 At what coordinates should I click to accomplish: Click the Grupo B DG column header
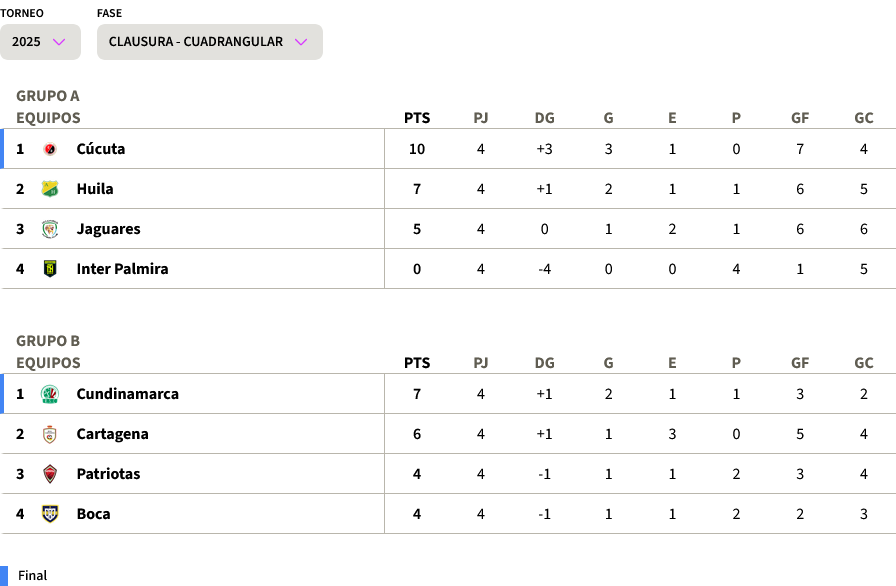(544, 363)
